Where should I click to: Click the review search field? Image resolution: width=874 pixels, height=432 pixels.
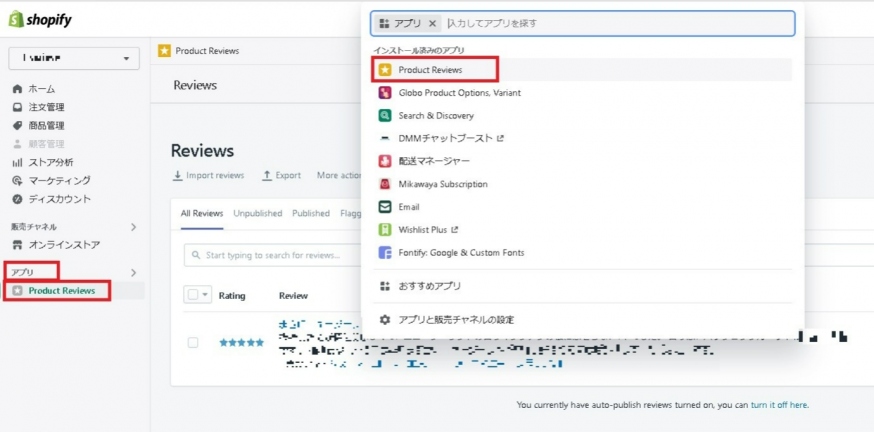pyautogui.click(x=273, y=255)
